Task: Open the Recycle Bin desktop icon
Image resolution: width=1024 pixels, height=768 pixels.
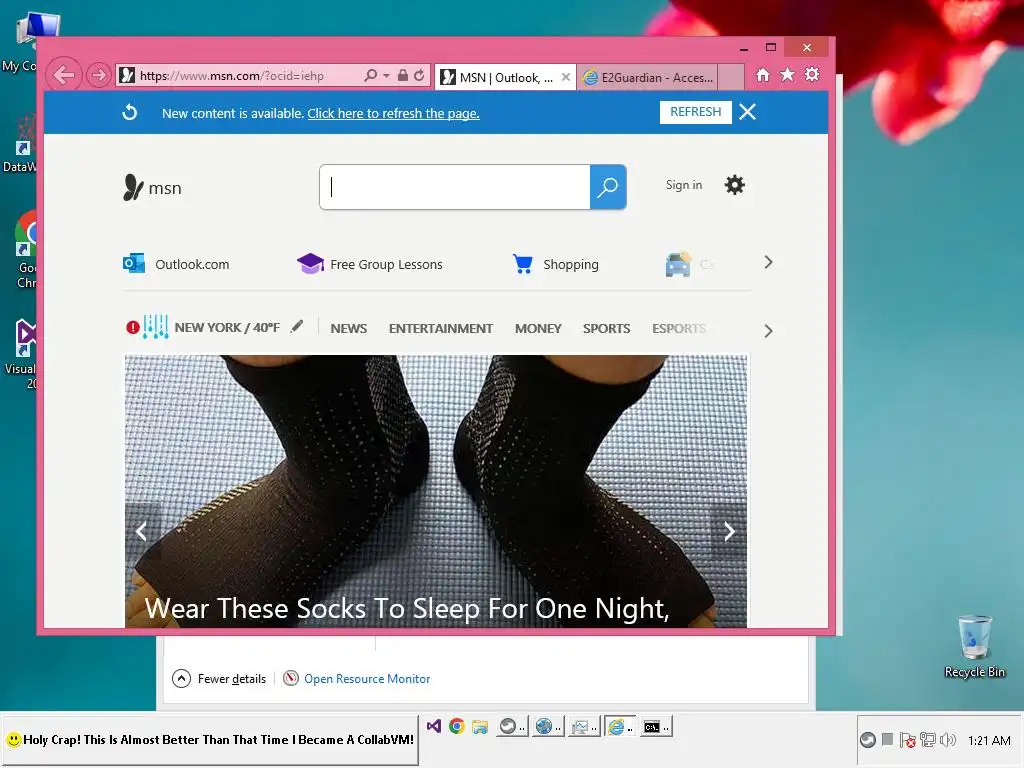Action: click(974, 646)
